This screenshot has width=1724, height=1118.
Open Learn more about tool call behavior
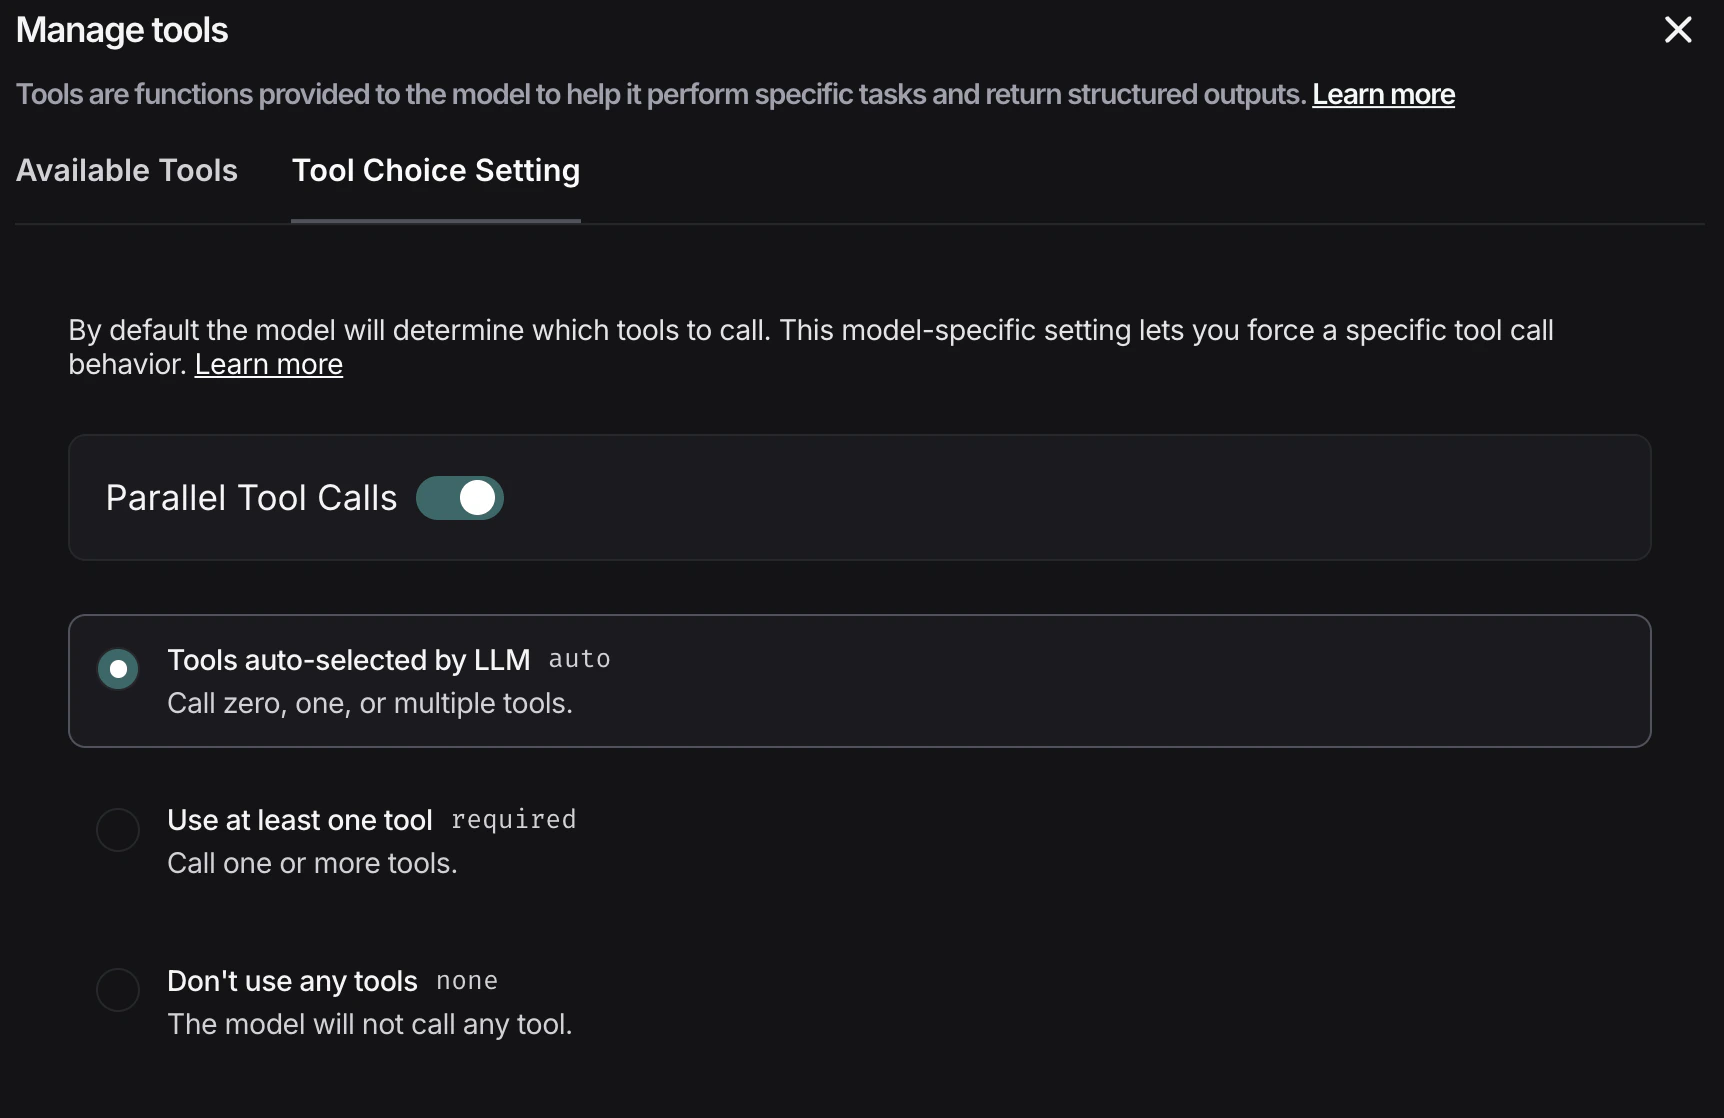click(x=268, y=364)
